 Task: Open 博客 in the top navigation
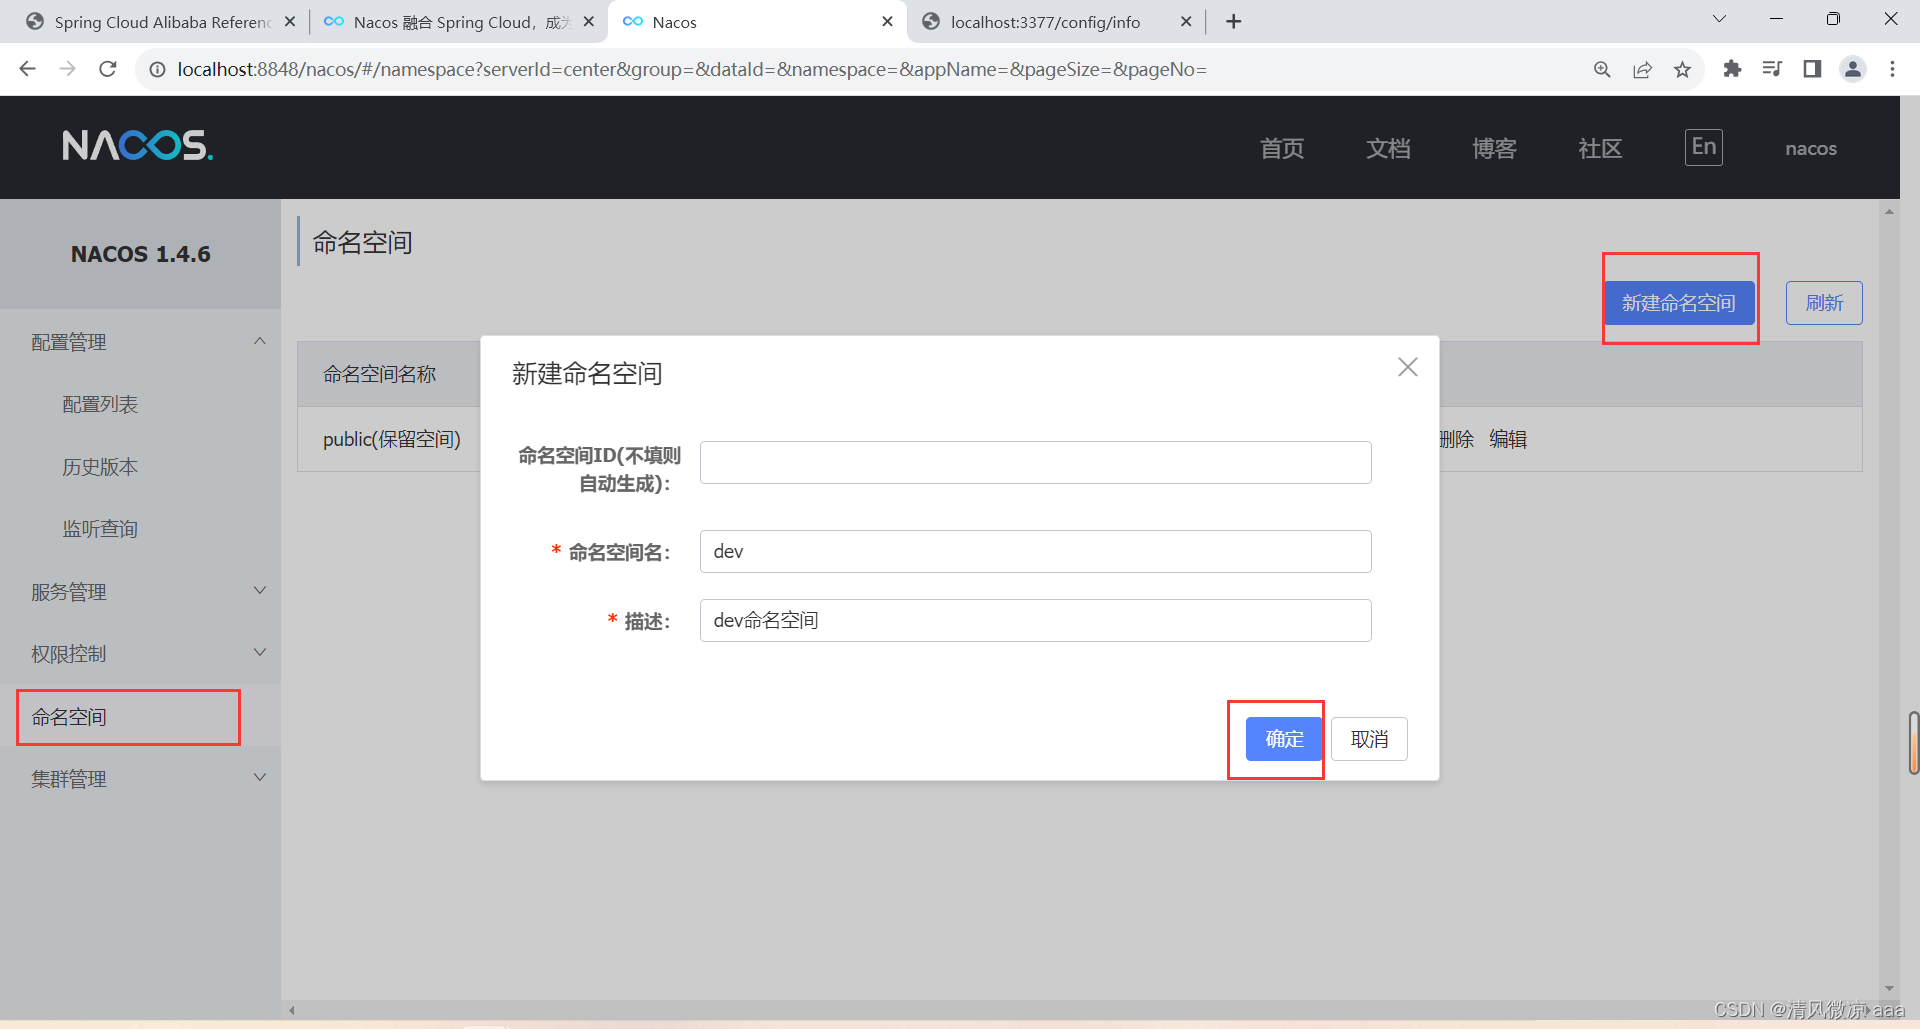(x=1494, y=148)
